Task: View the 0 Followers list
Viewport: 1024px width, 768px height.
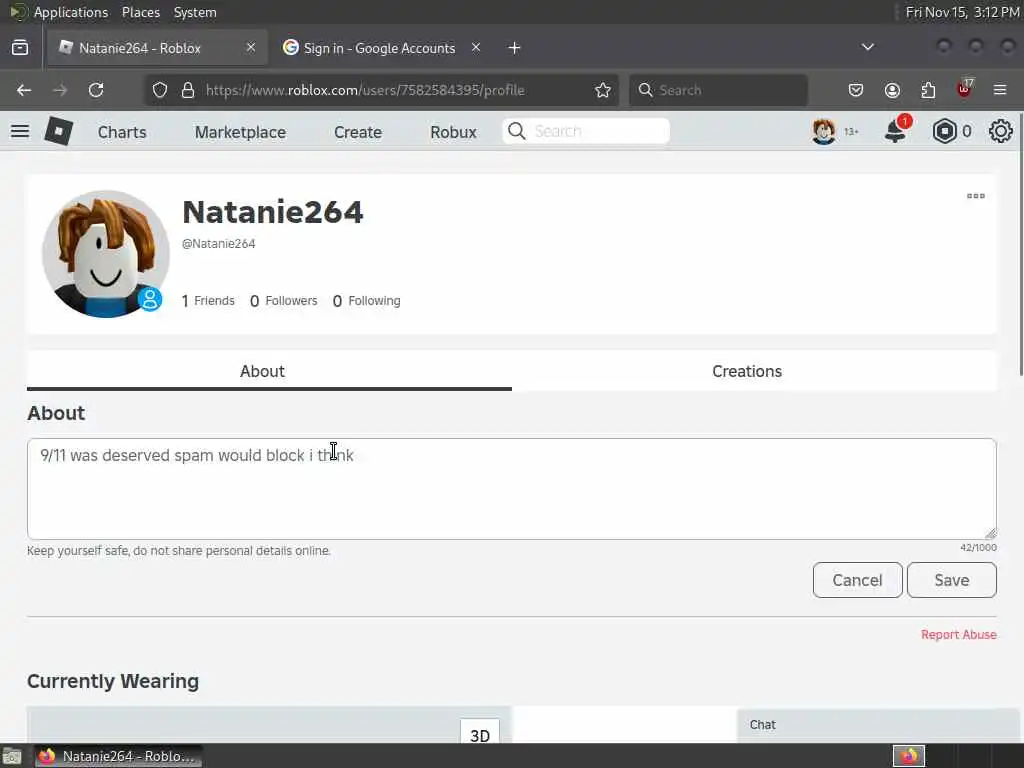Action: 283,300
